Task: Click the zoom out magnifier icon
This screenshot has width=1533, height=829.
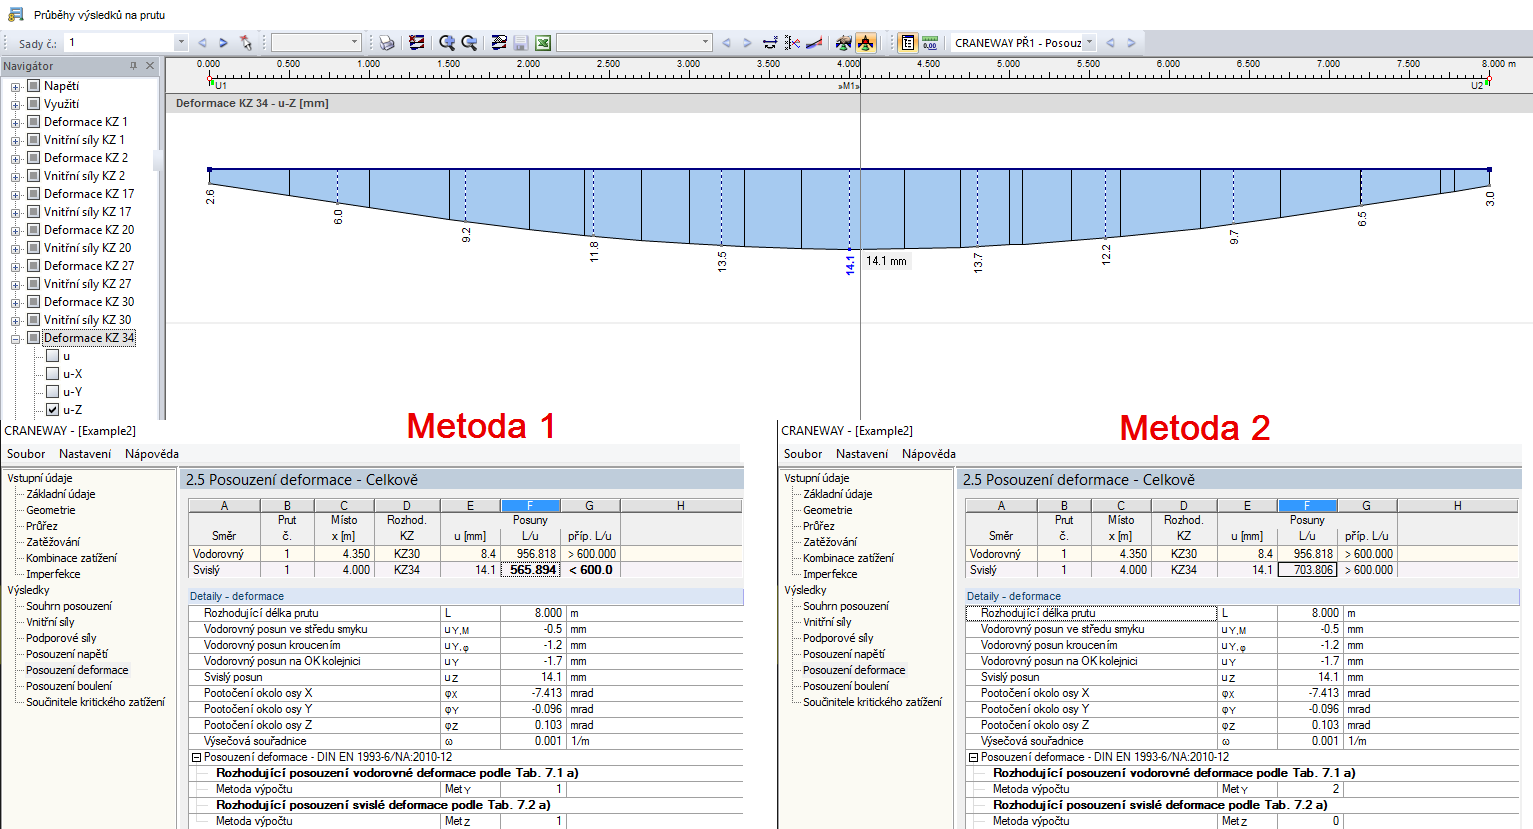Action: (468, 43)
